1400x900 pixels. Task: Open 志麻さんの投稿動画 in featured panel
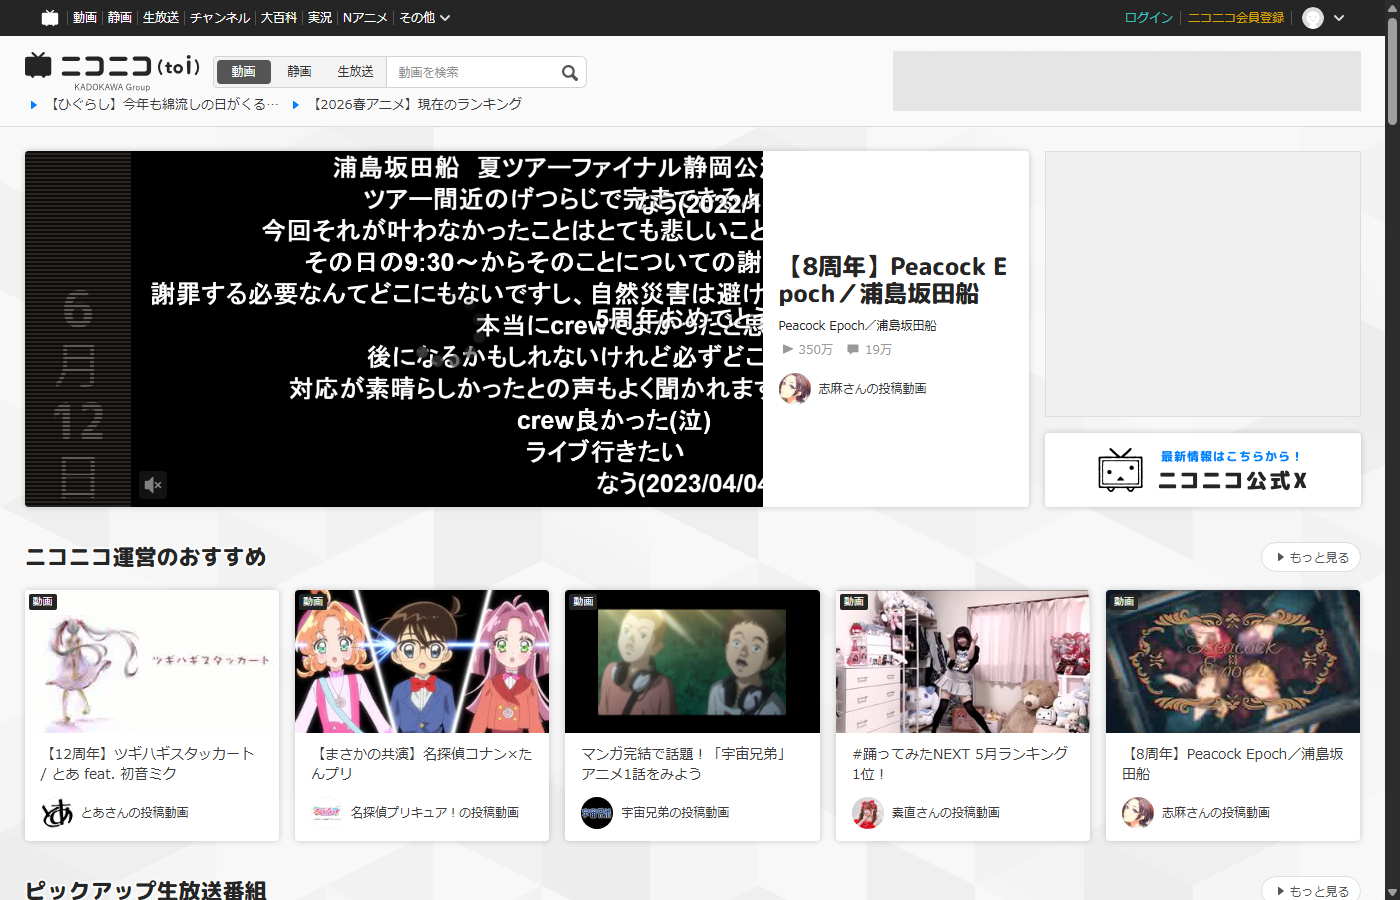tap(872, 388)
